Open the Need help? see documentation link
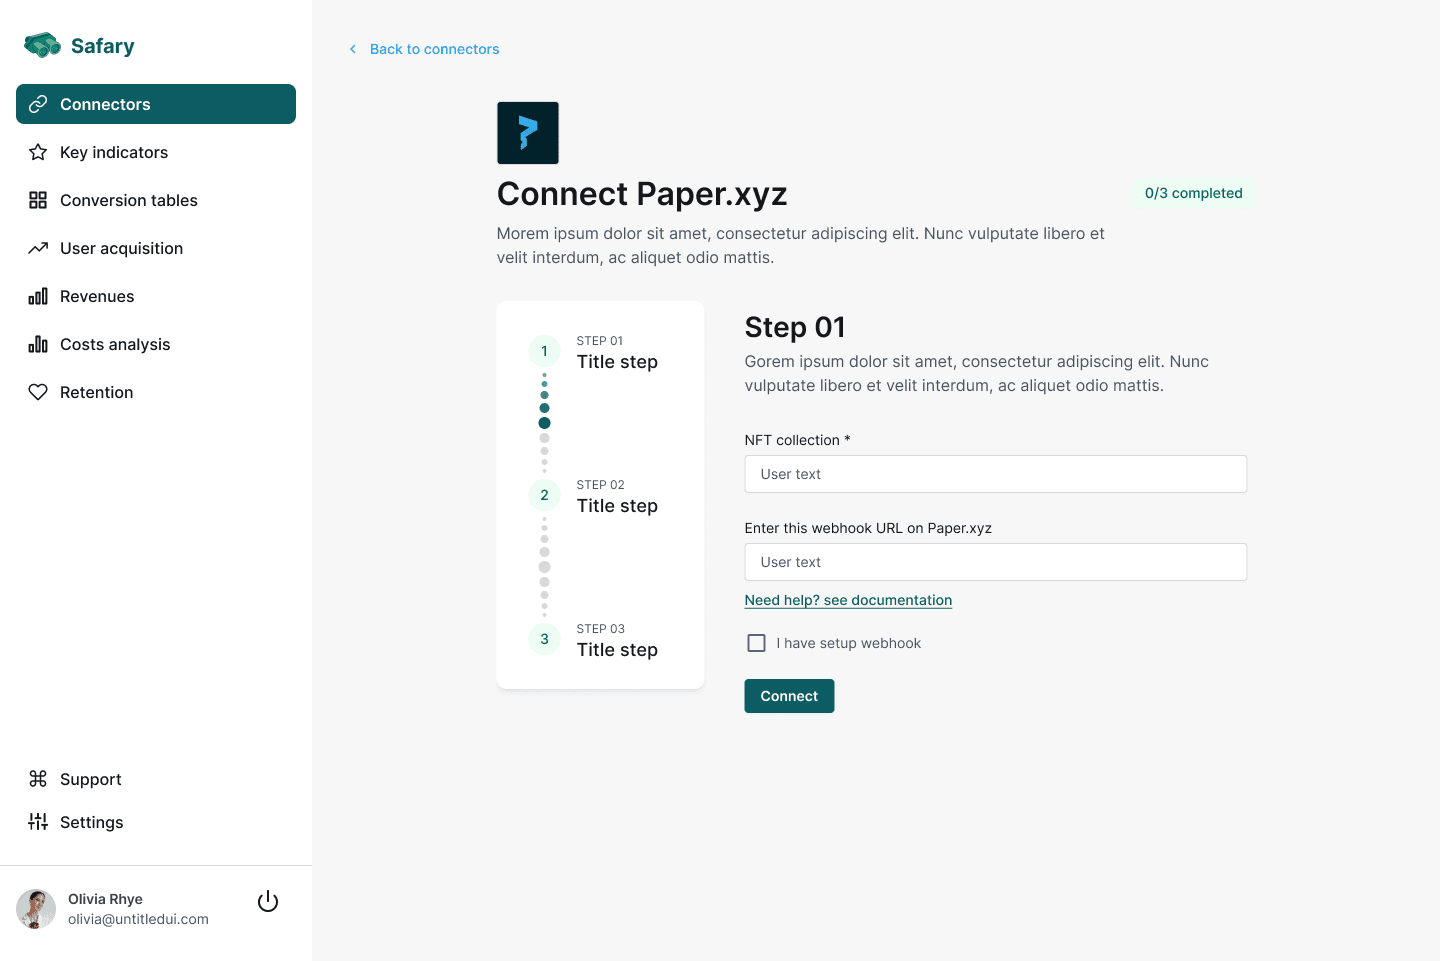 pos(848,600)
